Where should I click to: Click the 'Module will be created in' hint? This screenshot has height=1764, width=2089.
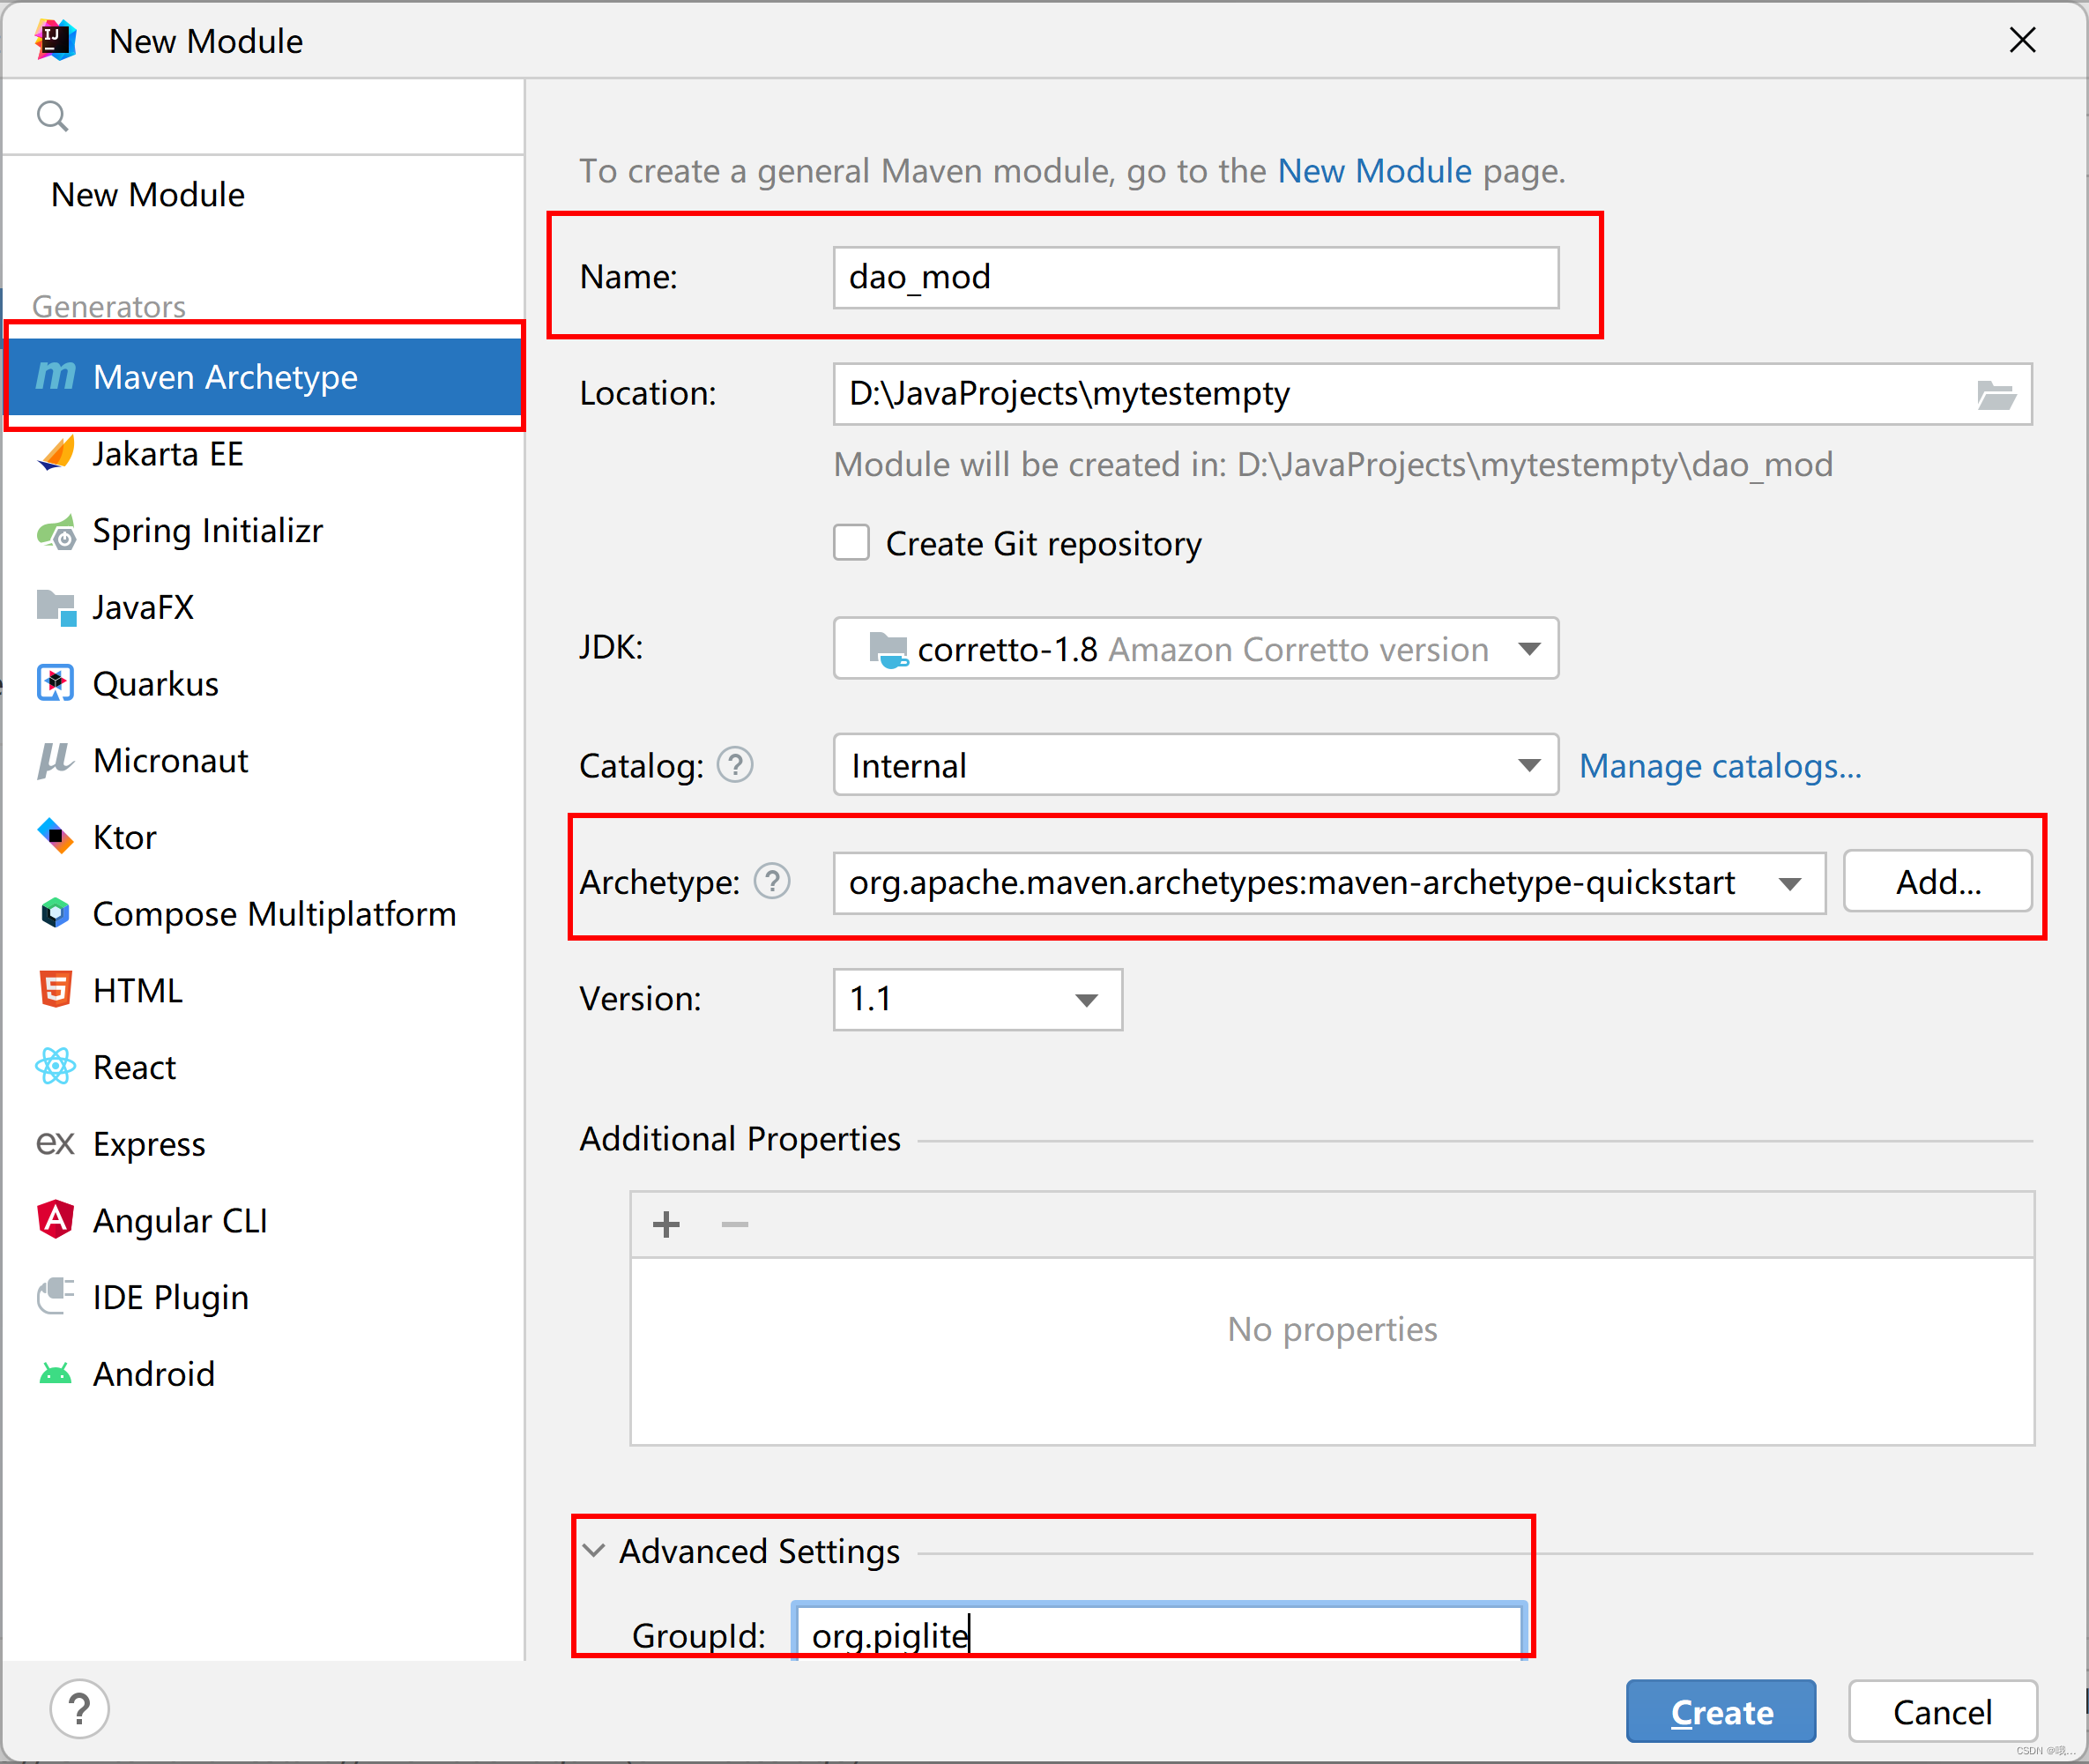[x=1333, y=465]
